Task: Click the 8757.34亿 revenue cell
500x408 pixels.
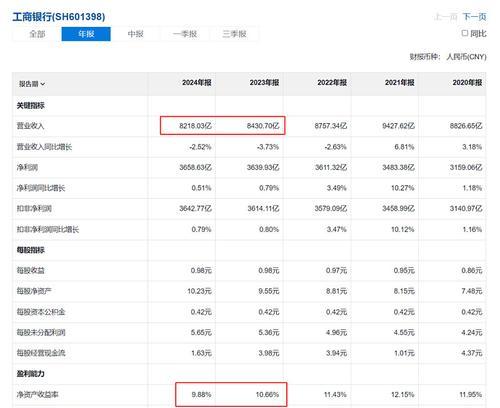Action: pos(331,126)
